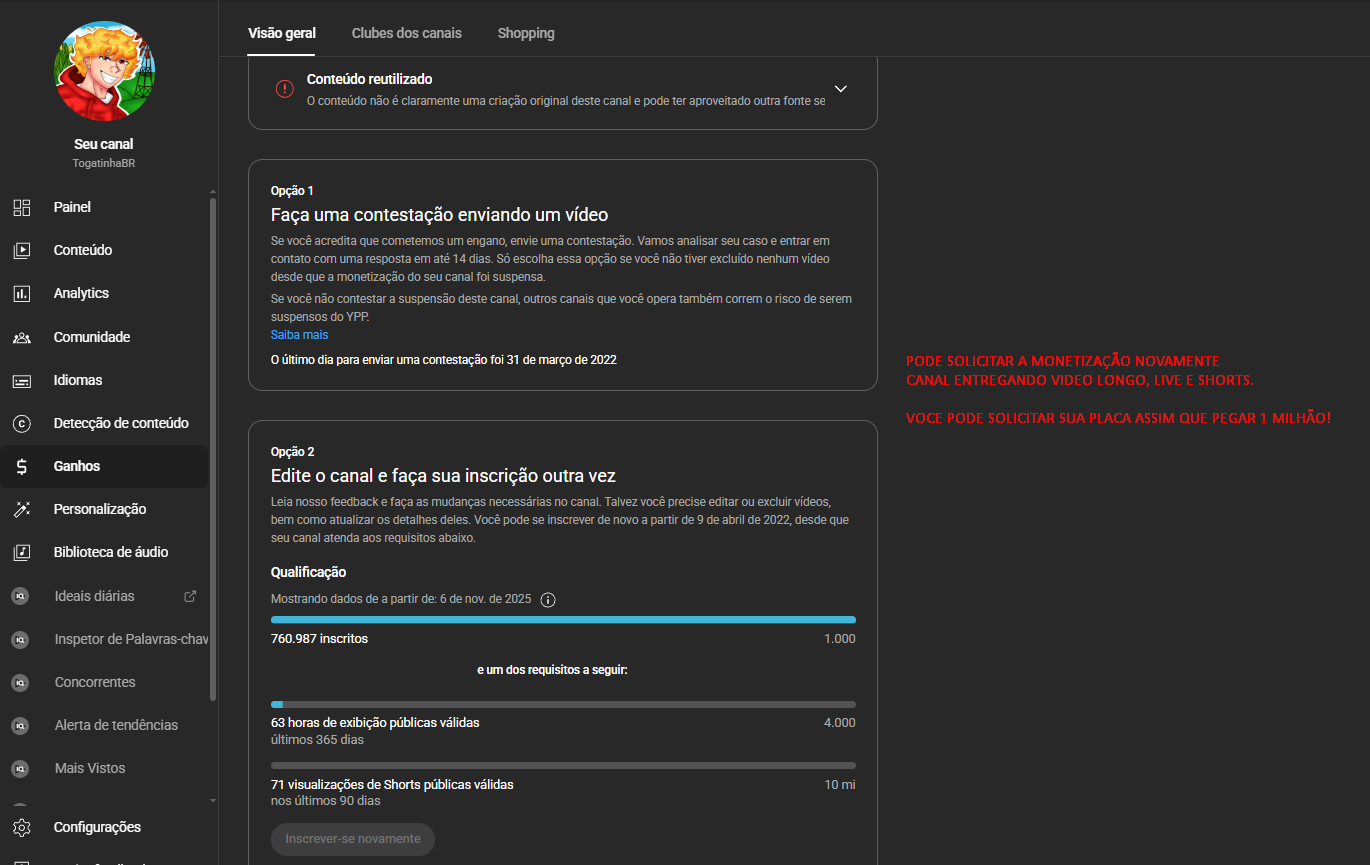This screenshot has height=865, width=1370.
Task: Click the subscribers progress bar
Action: (563, 620)
